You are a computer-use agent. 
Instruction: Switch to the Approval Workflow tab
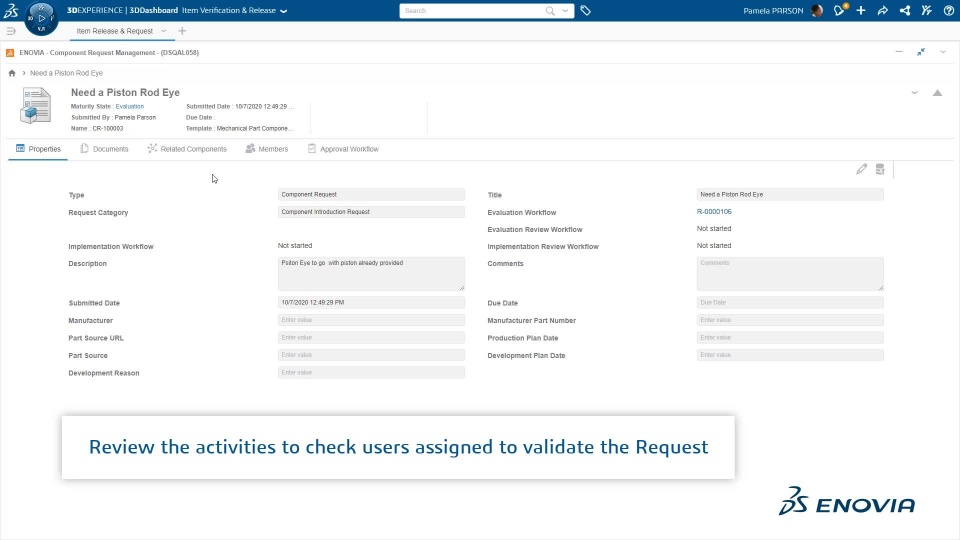[x=343, y=149]
